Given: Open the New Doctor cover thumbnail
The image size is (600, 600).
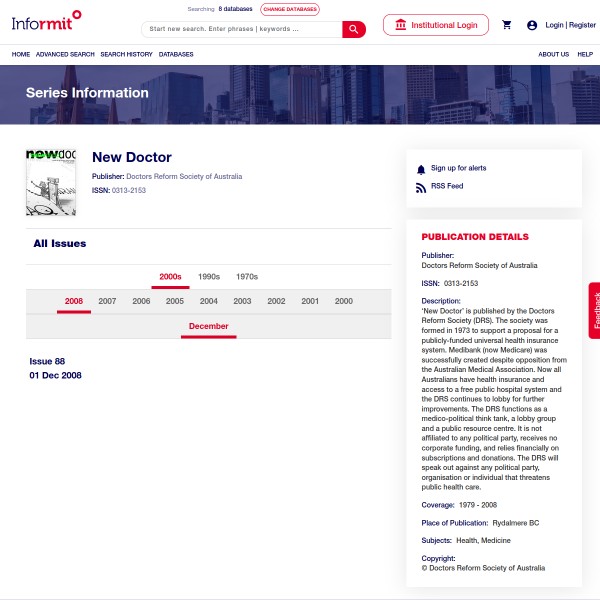Looking at the screenshot, I should click(x=51, y=182).
